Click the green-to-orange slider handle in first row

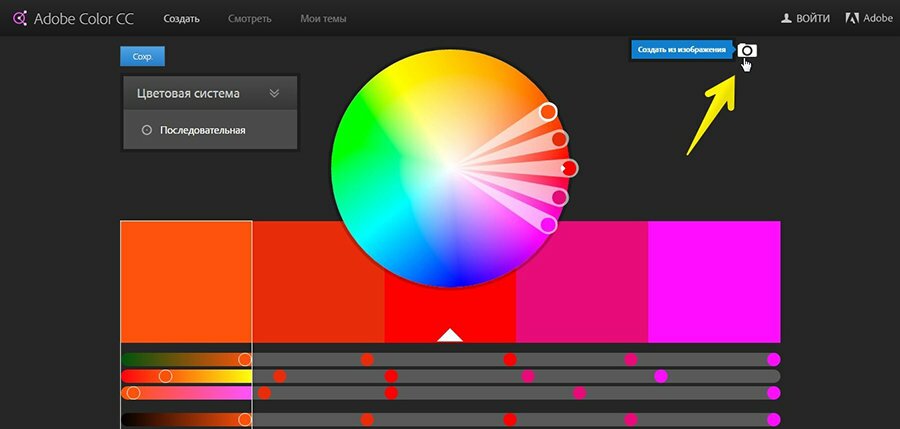(245, 360)
